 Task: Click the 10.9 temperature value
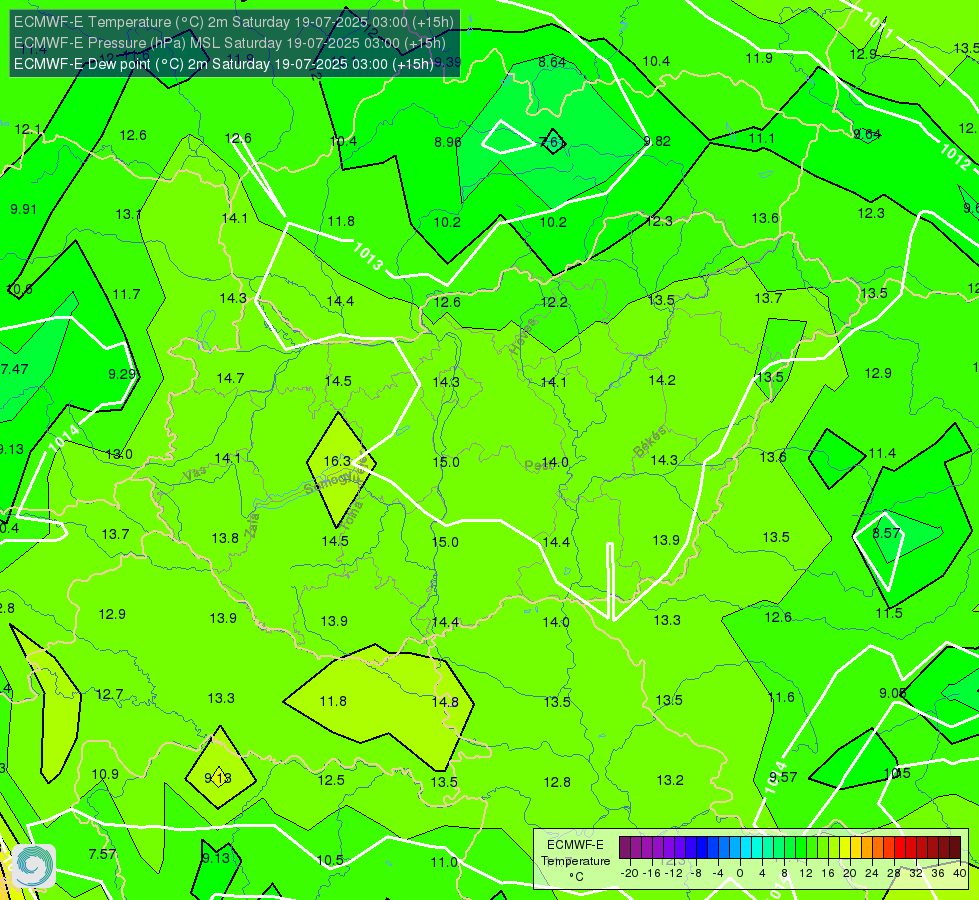click(x=105, y=774)
